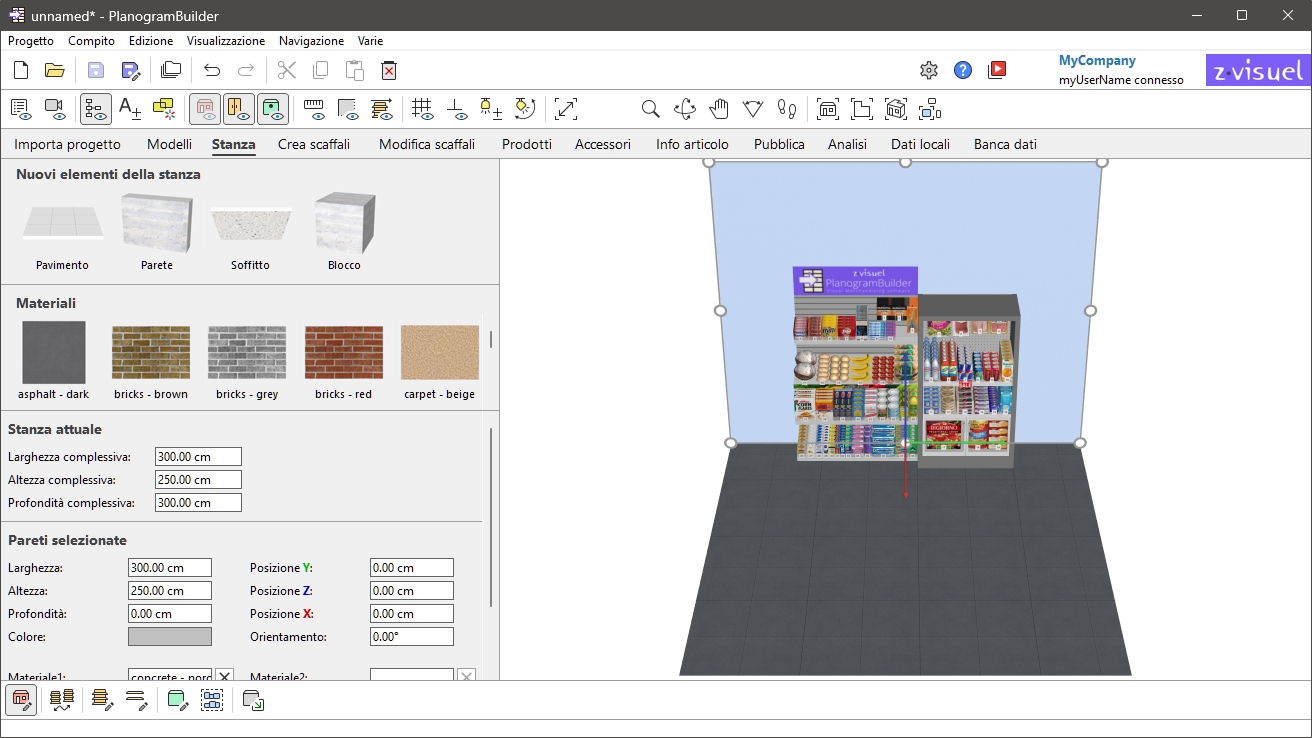The height and width of the screenshot is (738, 1312).
Task: Click the blue dashed multi-selection icon
Action: (x=212, y=700)
